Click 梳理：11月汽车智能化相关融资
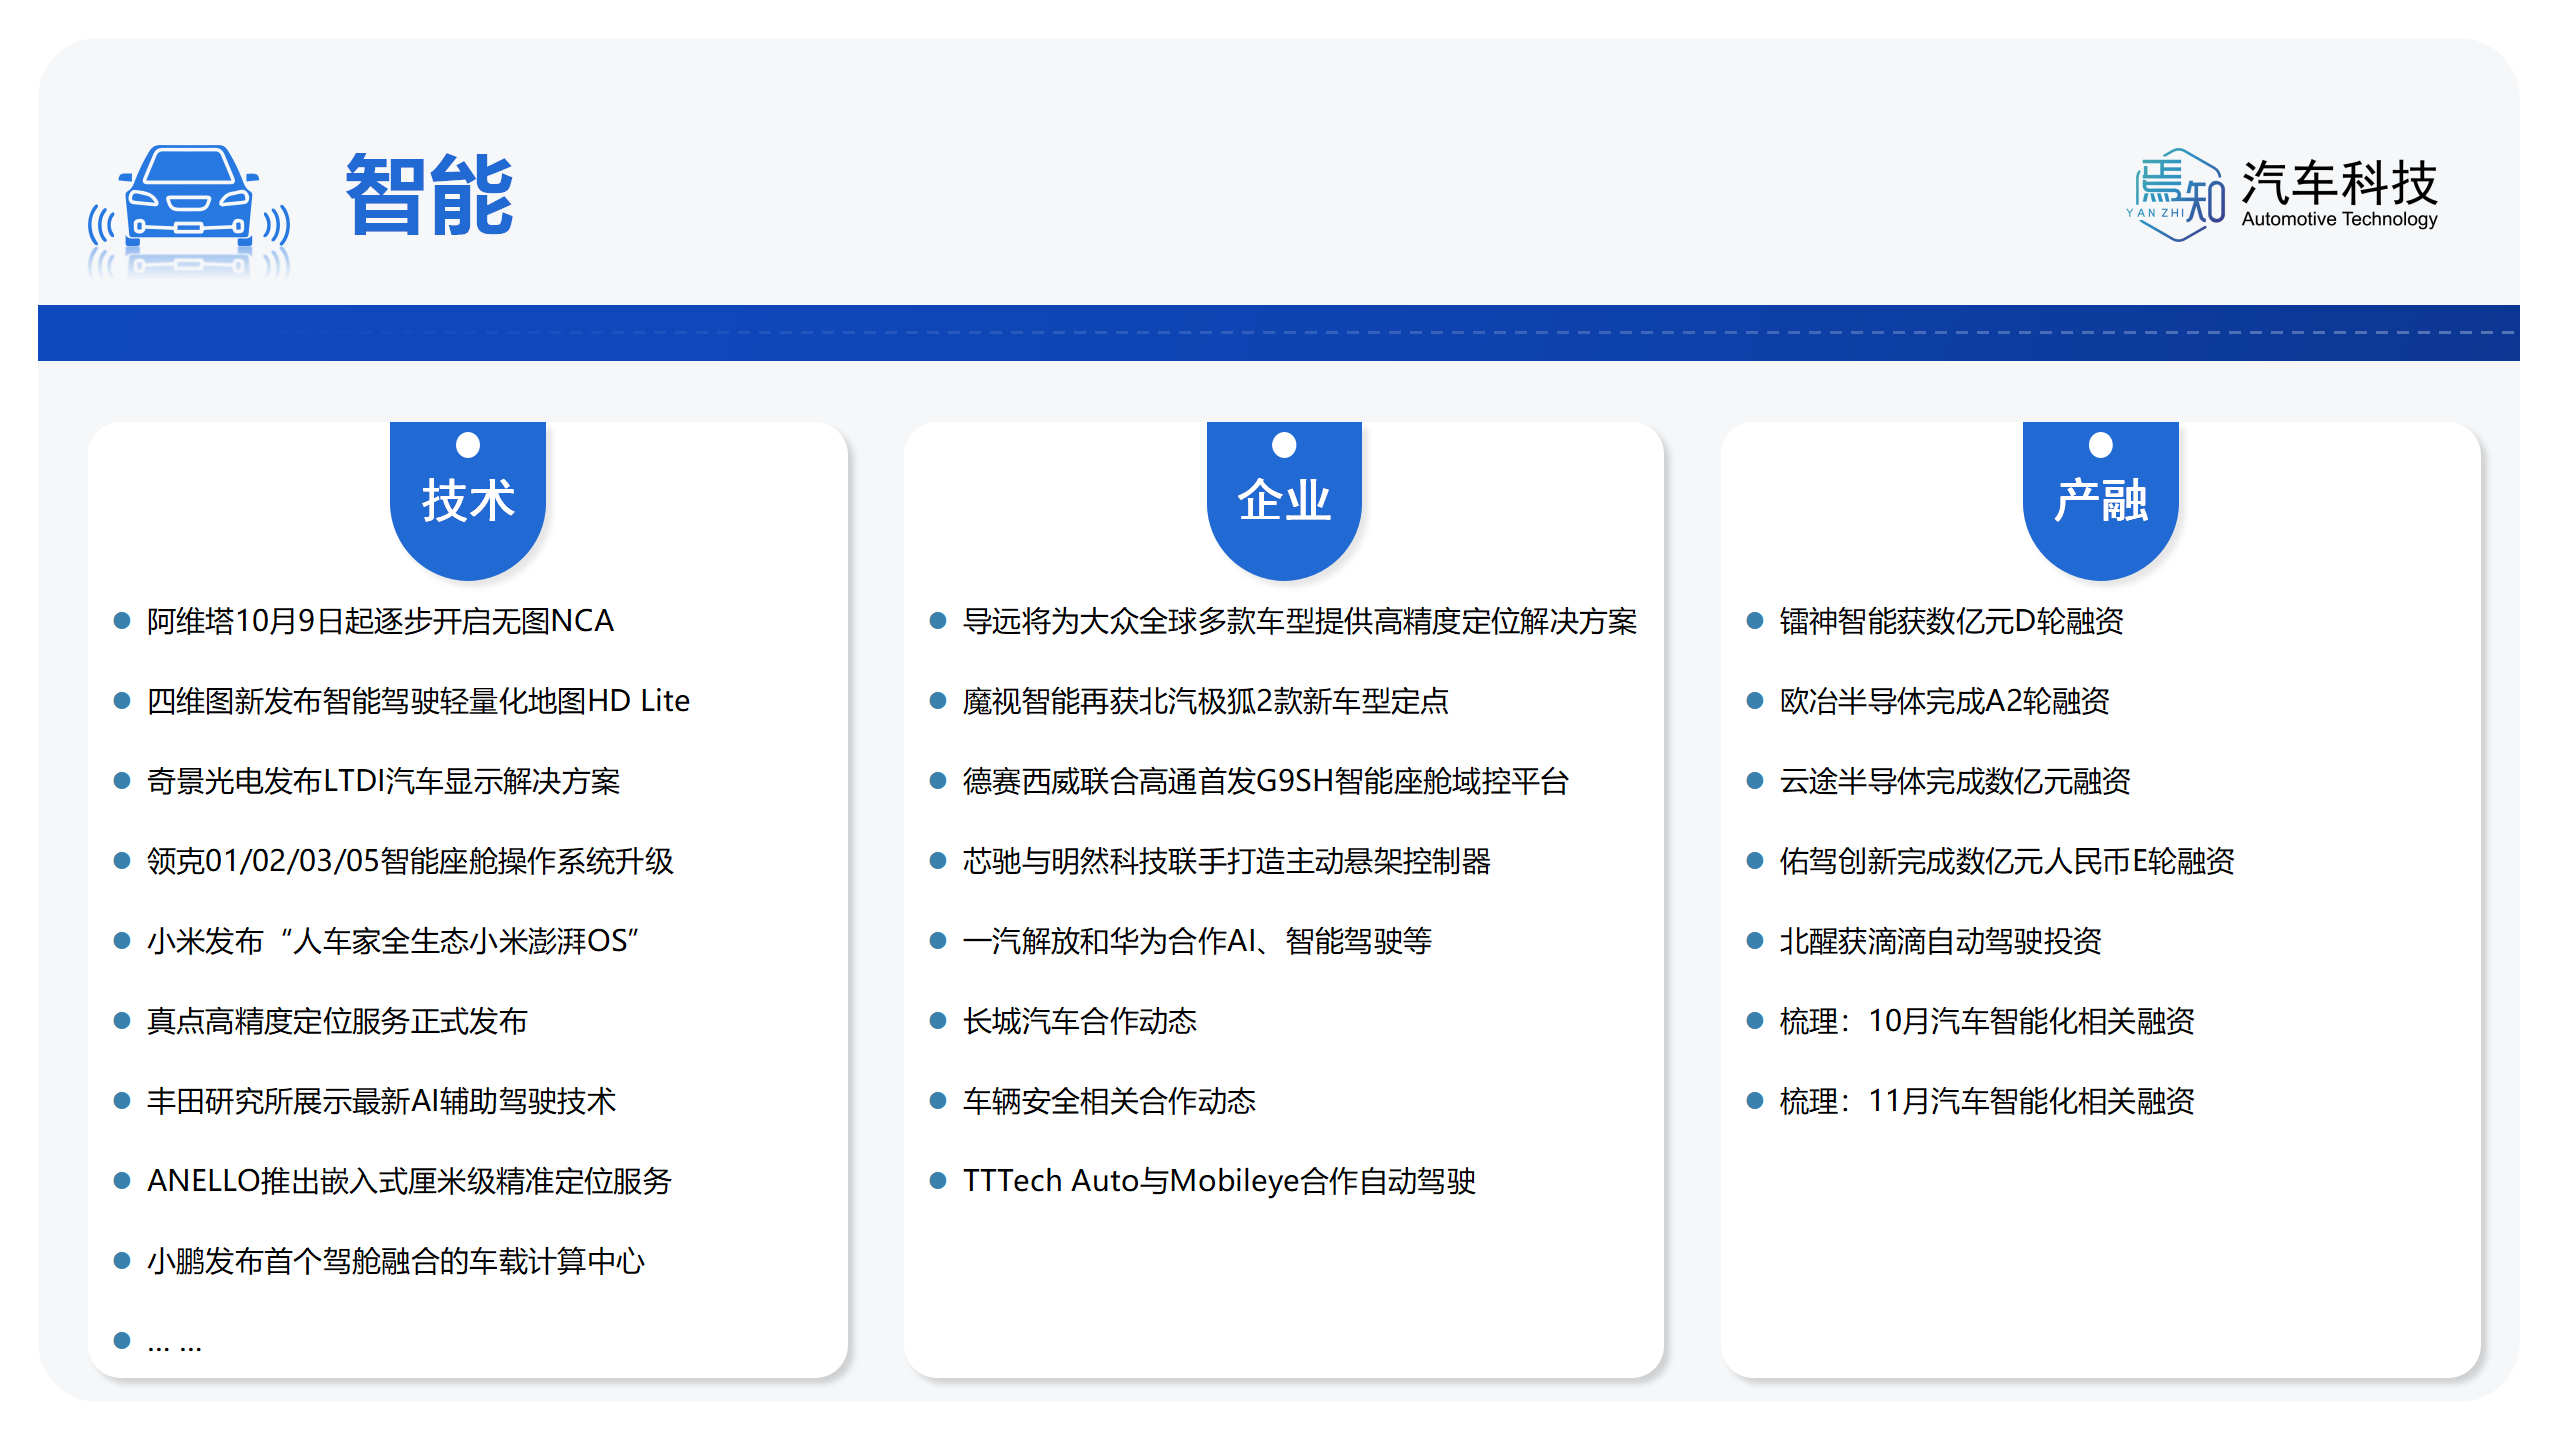Screen dimensions: 2560x1440 1987,1101
